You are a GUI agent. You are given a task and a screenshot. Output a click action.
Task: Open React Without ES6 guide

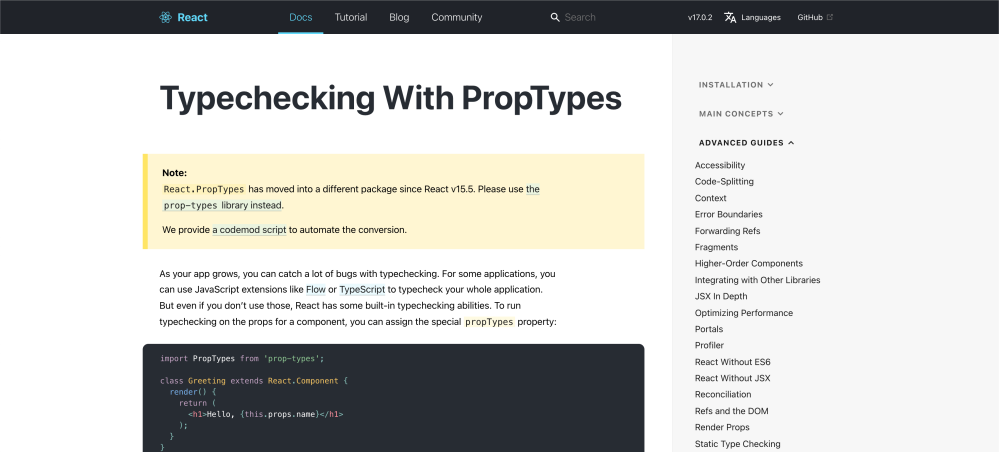[x=733, y=362]
